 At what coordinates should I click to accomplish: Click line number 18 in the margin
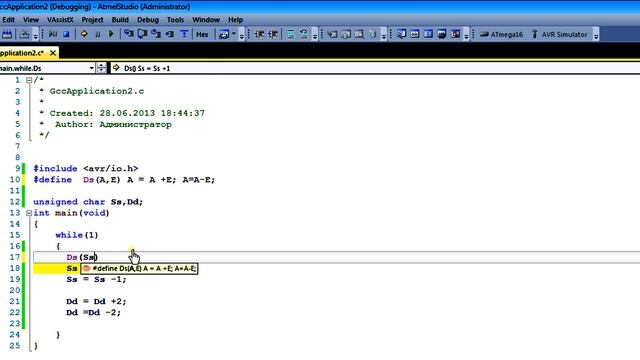[x=15, y=268]
